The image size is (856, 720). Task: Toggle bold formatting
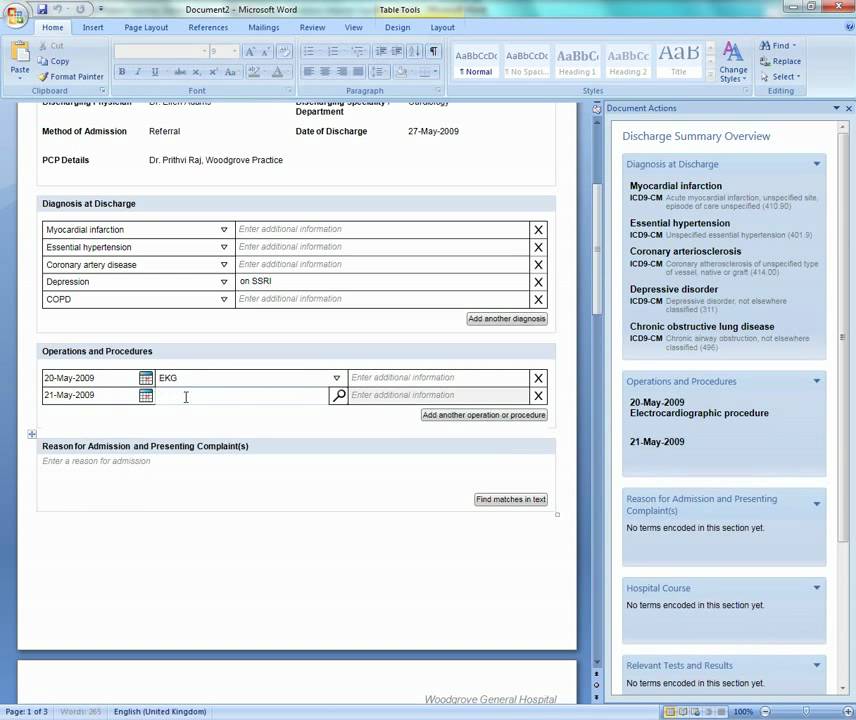(122, 72)
